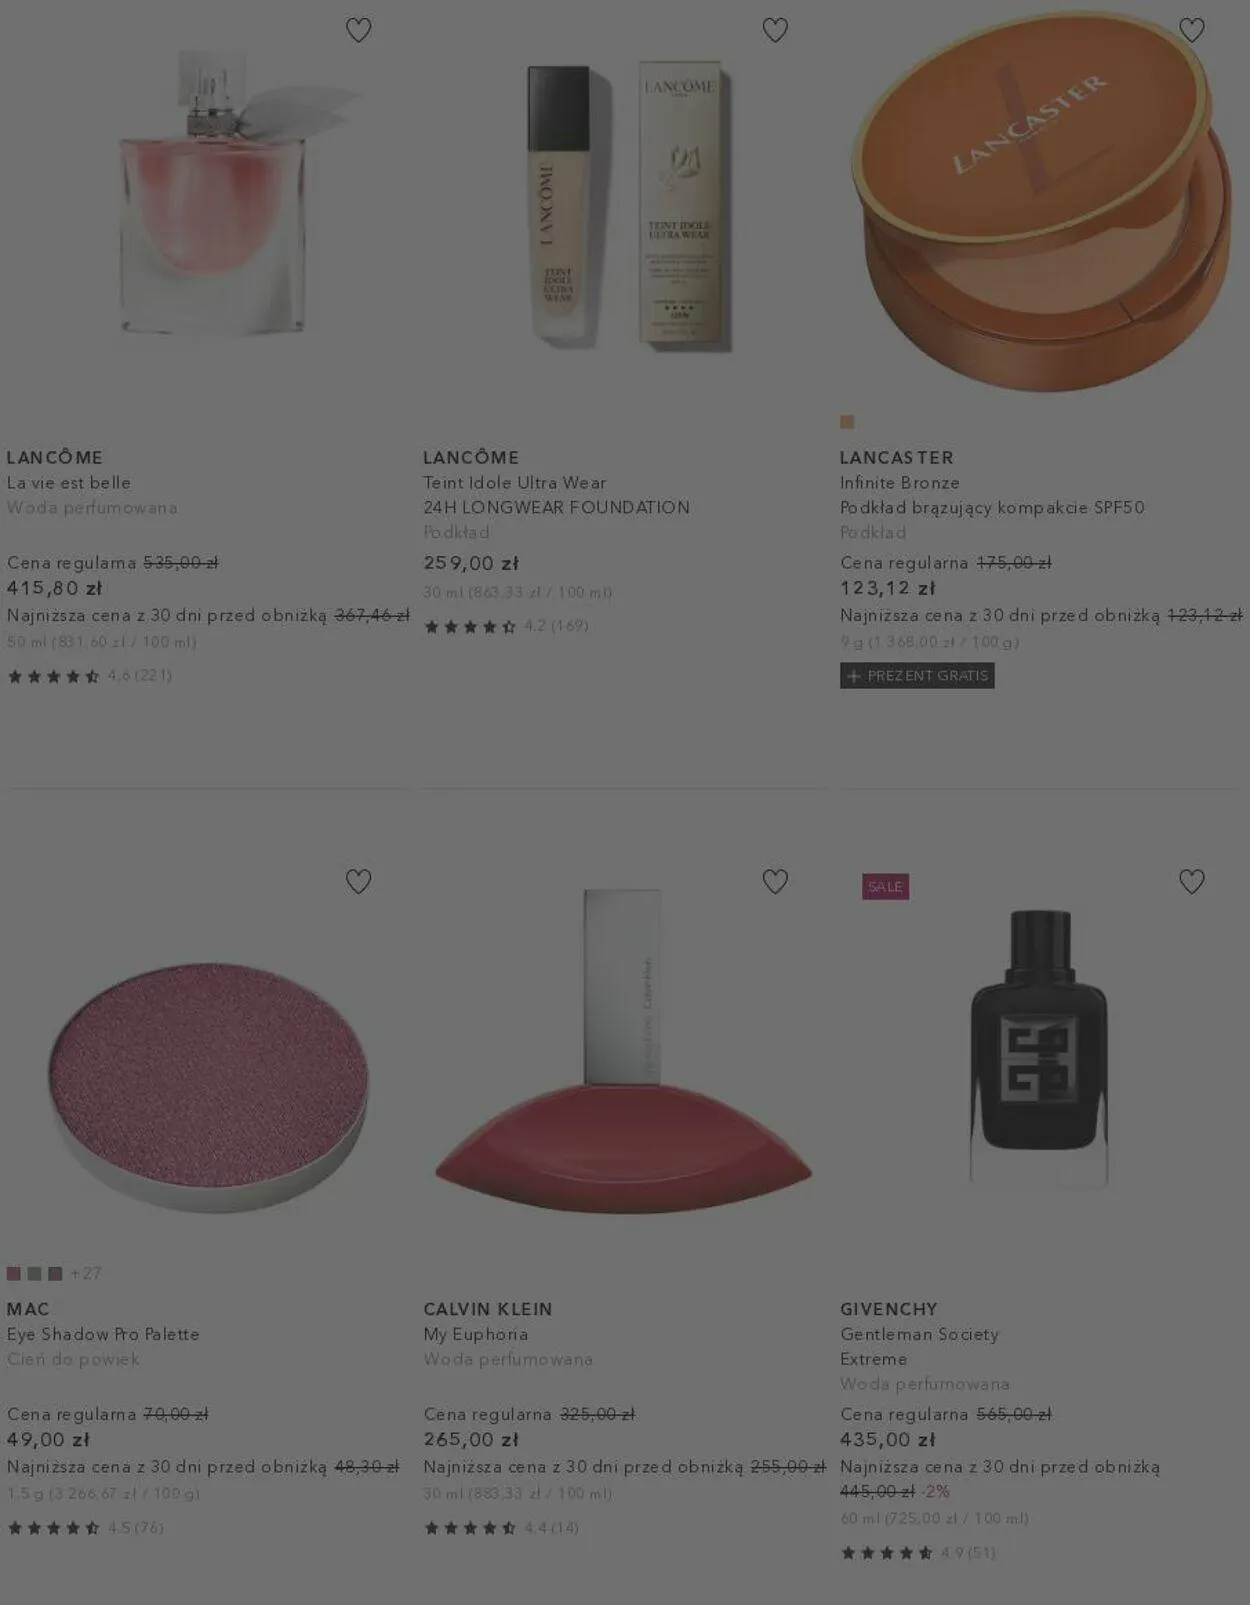The height and width of the screenshot is (1605, 1250).
Task: Expand the +27 more MAC shades
Action: (x=86, y=1273)
